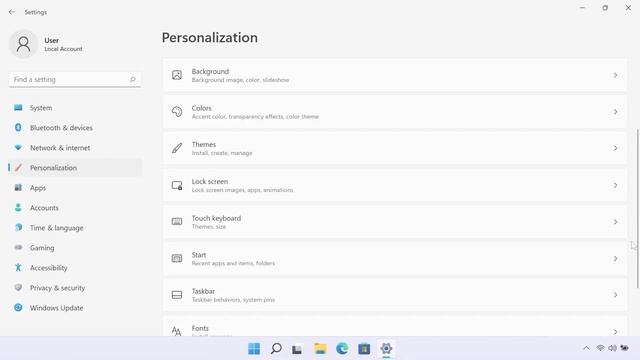Screen dimensions: 640x360
Task: Expand the Colors row chevron
Action: pos(615,112)
